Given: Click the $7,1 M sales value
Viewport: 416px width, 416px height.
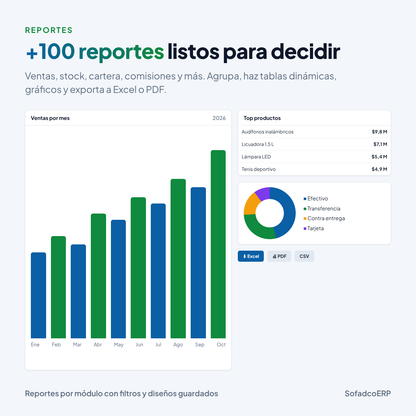Looking at the screenshot, I should pyautogui.click(x=380, y=144).
